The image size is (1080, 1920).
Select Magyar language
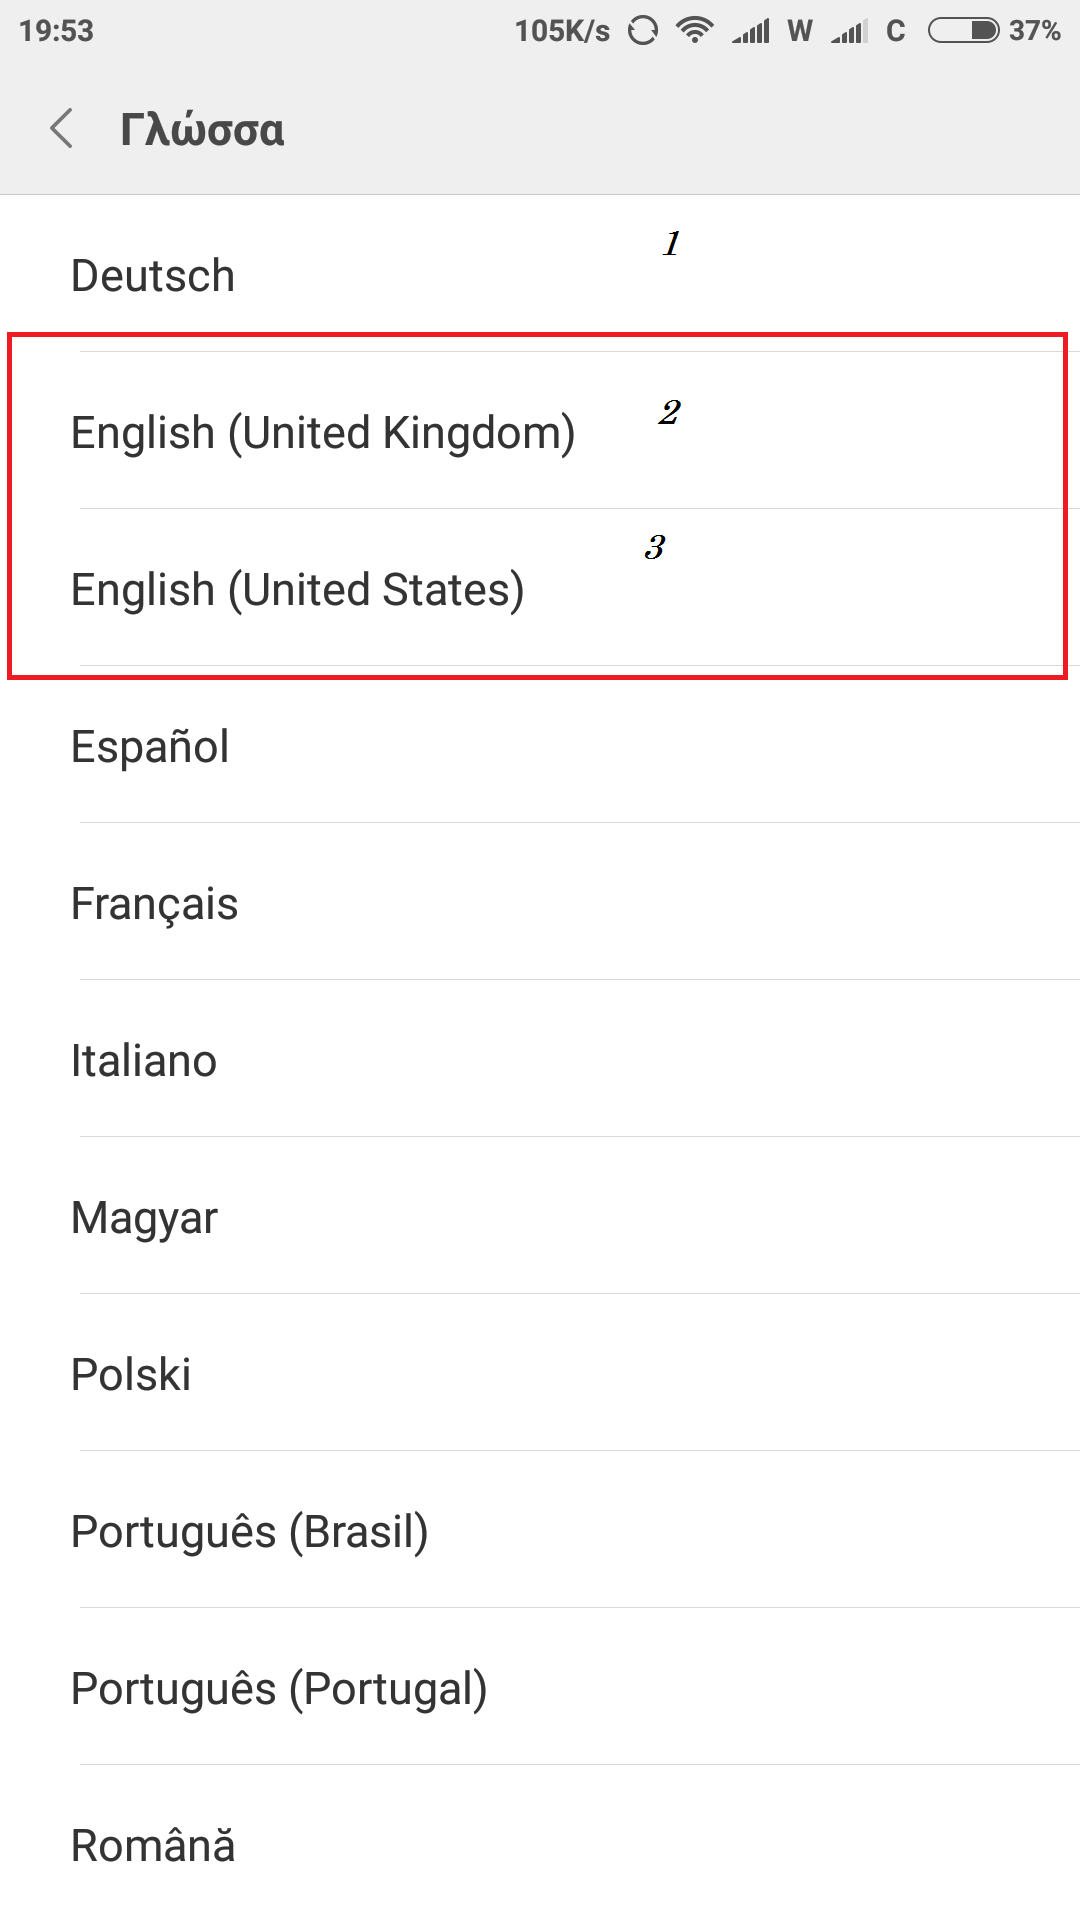144,1218
